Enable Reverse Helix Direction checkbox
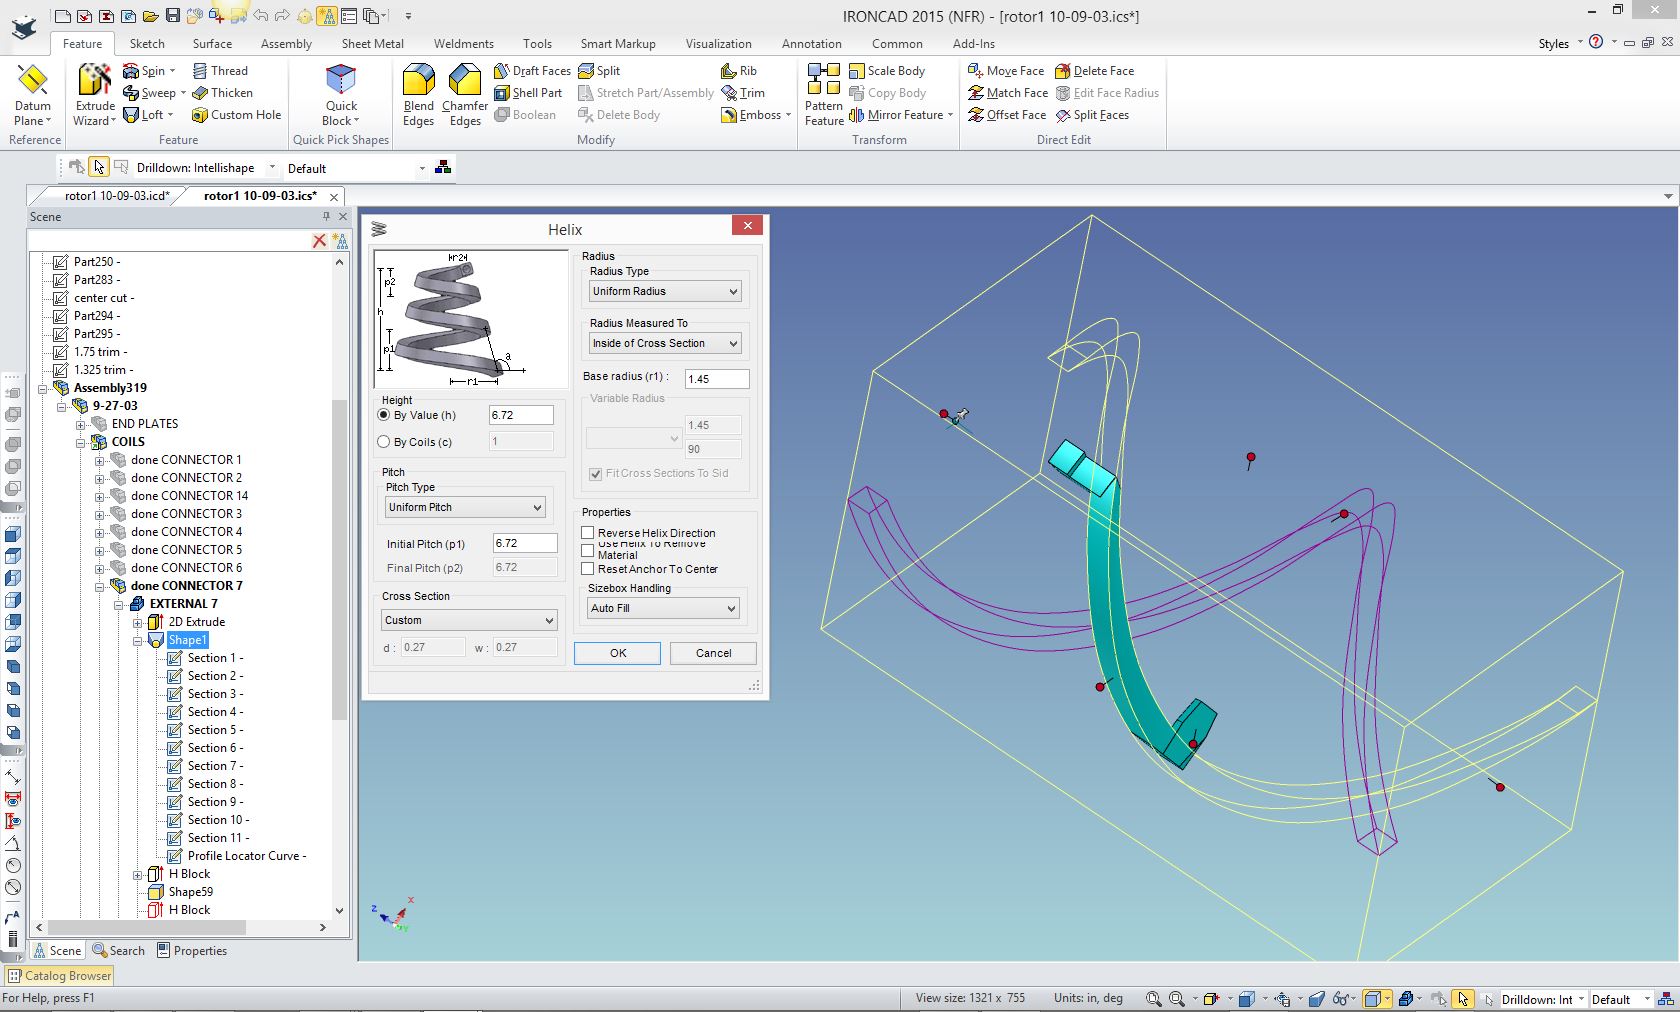Image resolution: width=1680 pixels, height=1012 pixels. pos(588,533)
